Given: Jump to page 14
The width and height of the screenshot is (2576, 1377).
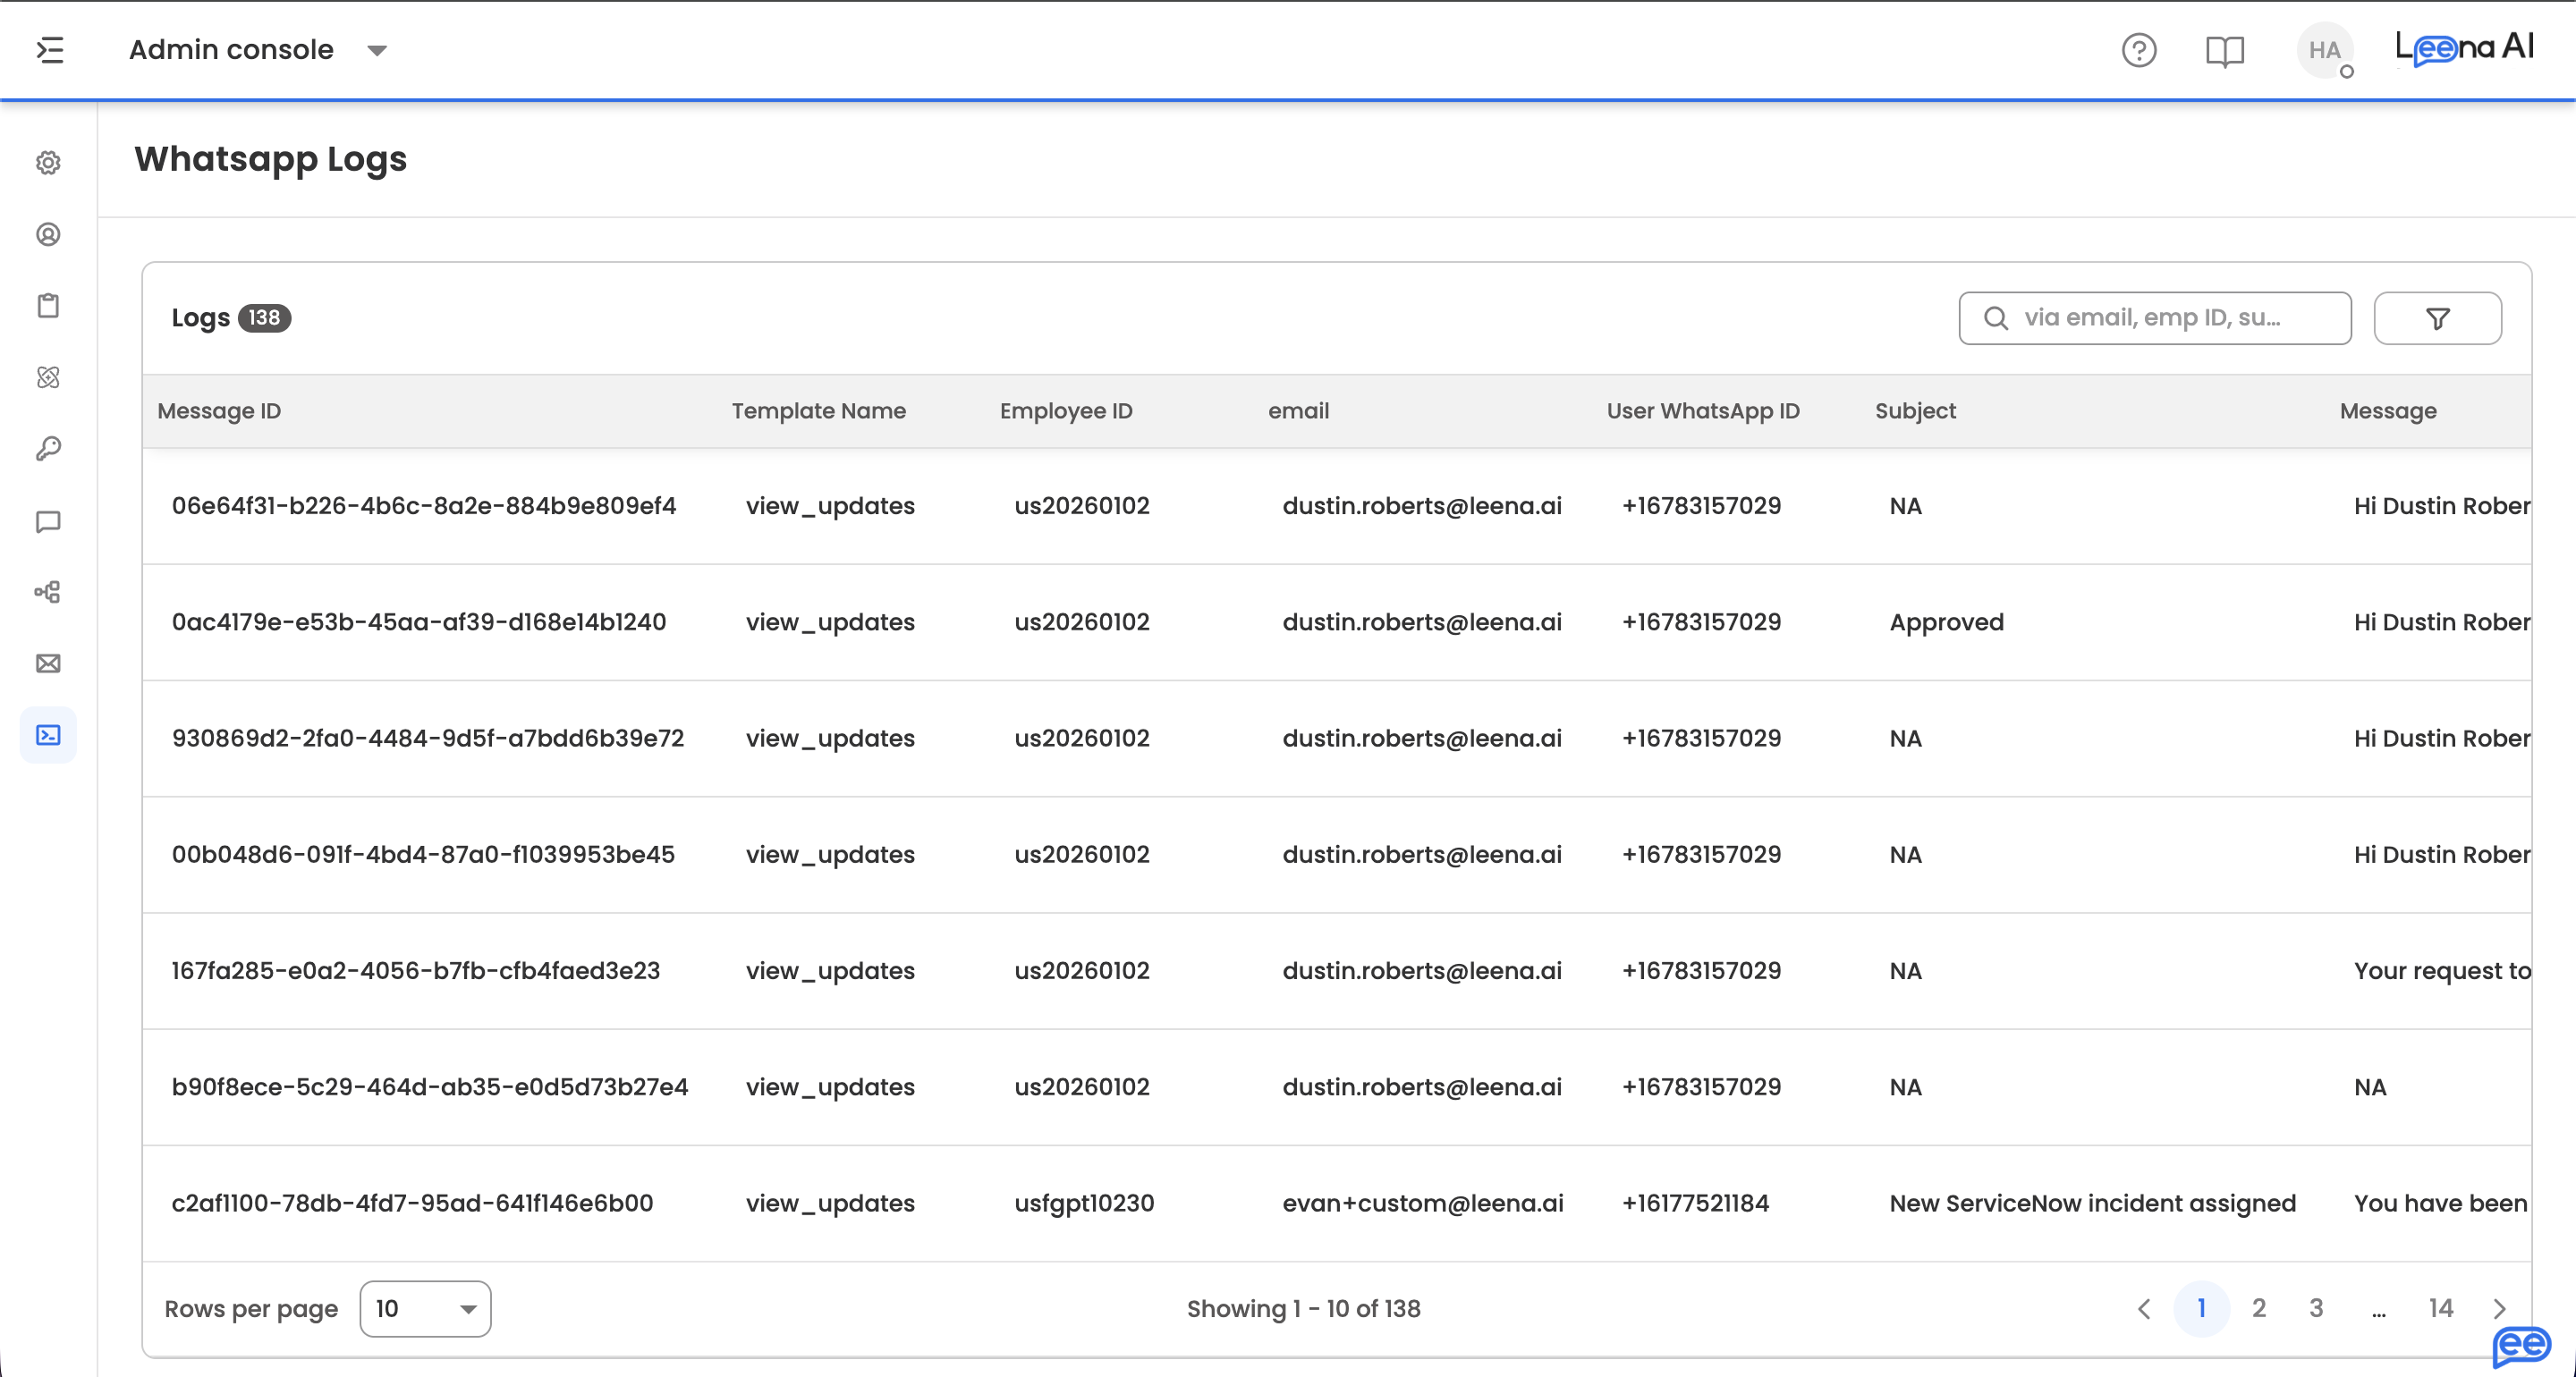Looking at the screenshot, I should [x=2441, y=1308].
